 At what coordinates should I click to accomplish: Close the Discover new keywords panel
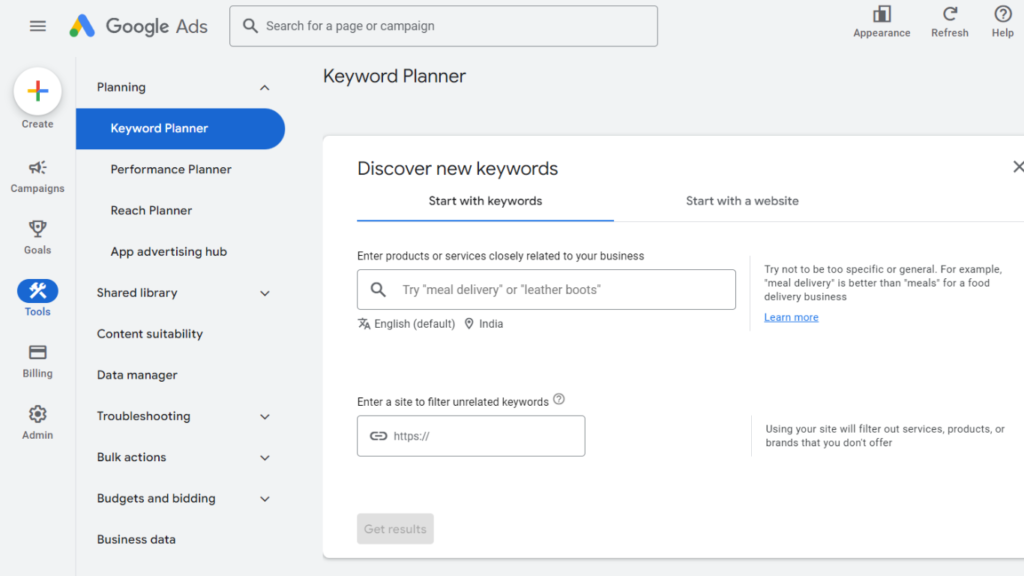1017,167
